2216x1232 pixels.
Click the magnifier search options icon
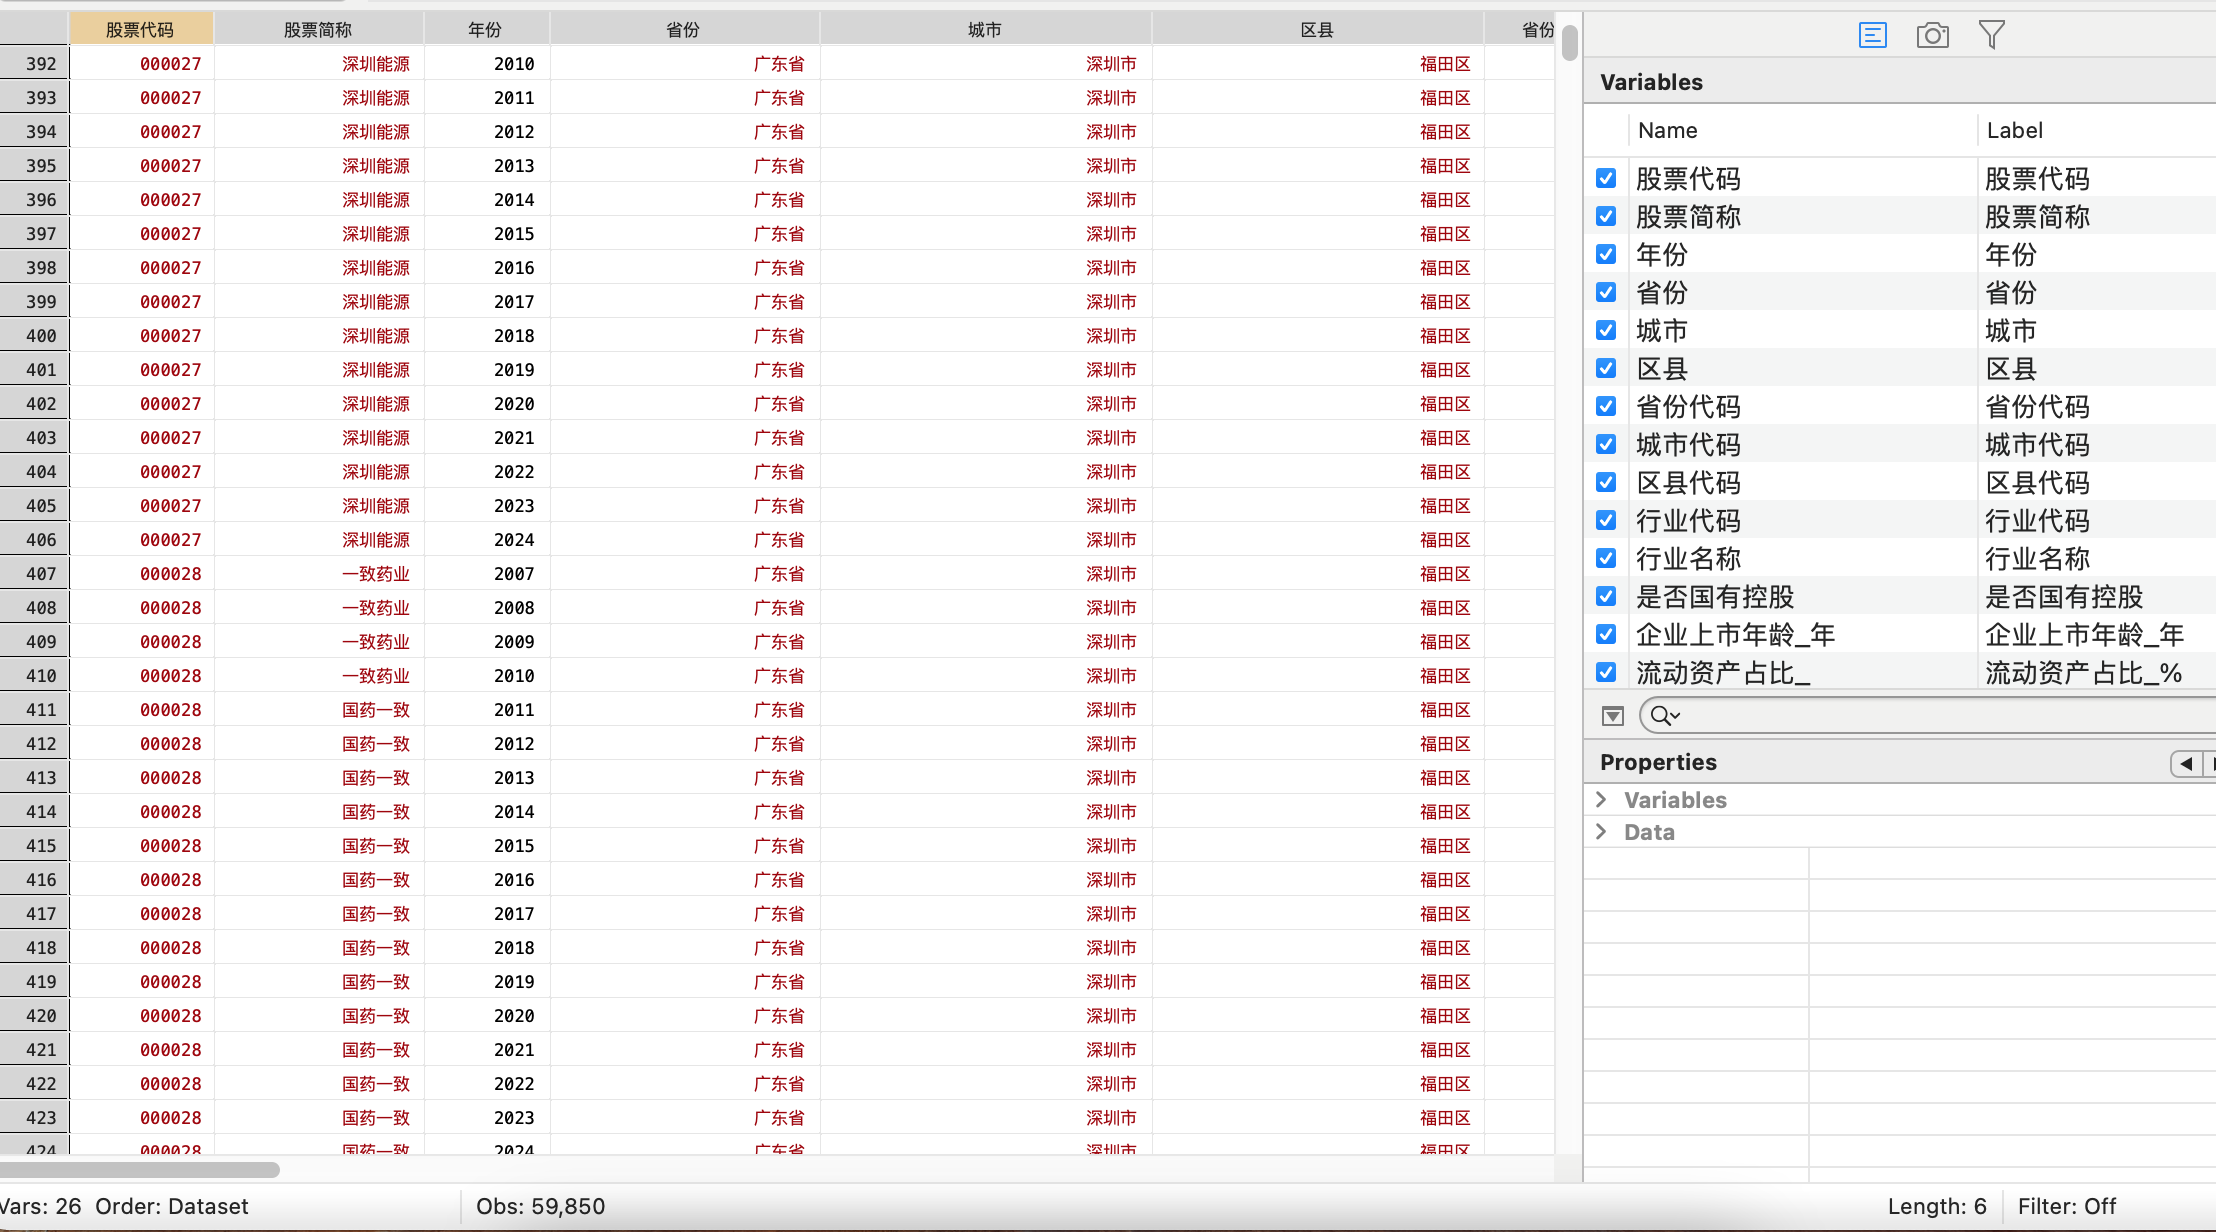click(x=1664, y=716)
